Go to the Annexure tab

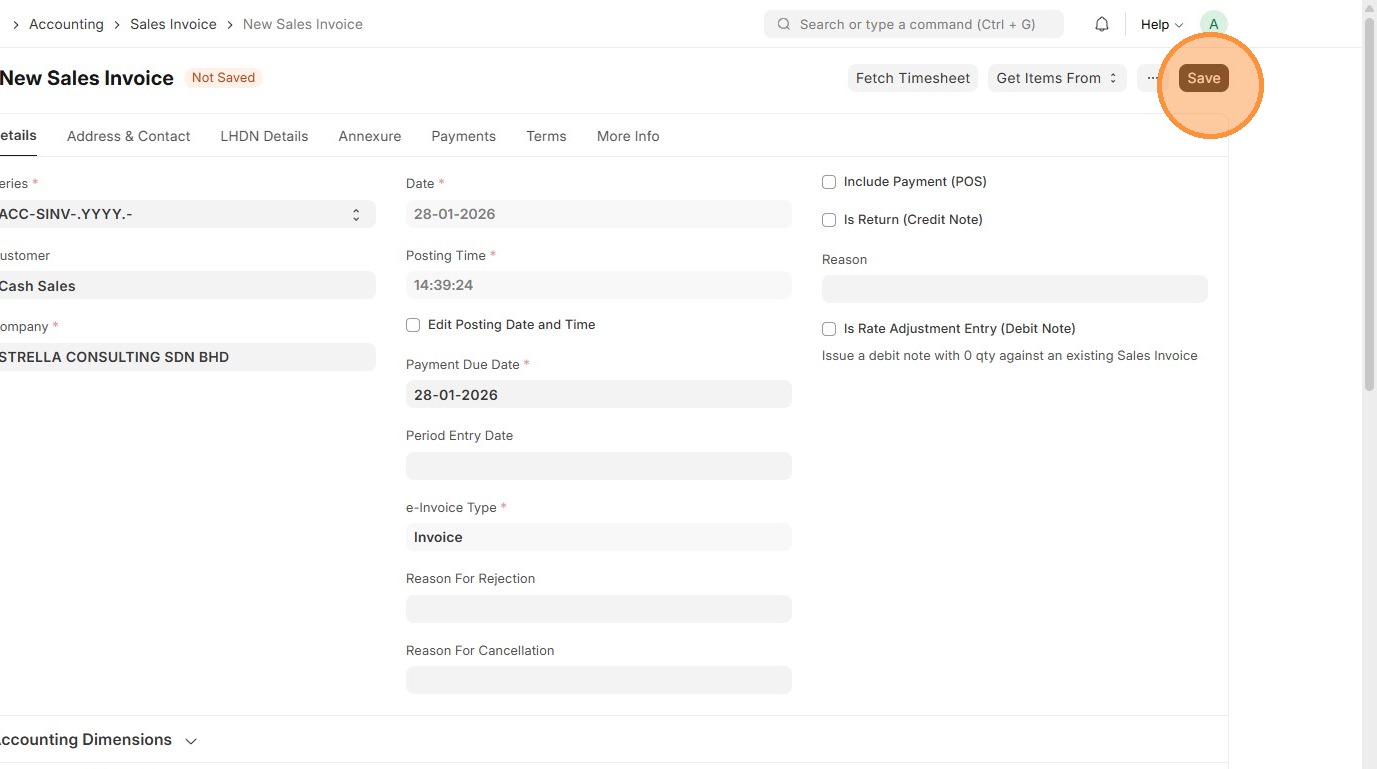370,136
